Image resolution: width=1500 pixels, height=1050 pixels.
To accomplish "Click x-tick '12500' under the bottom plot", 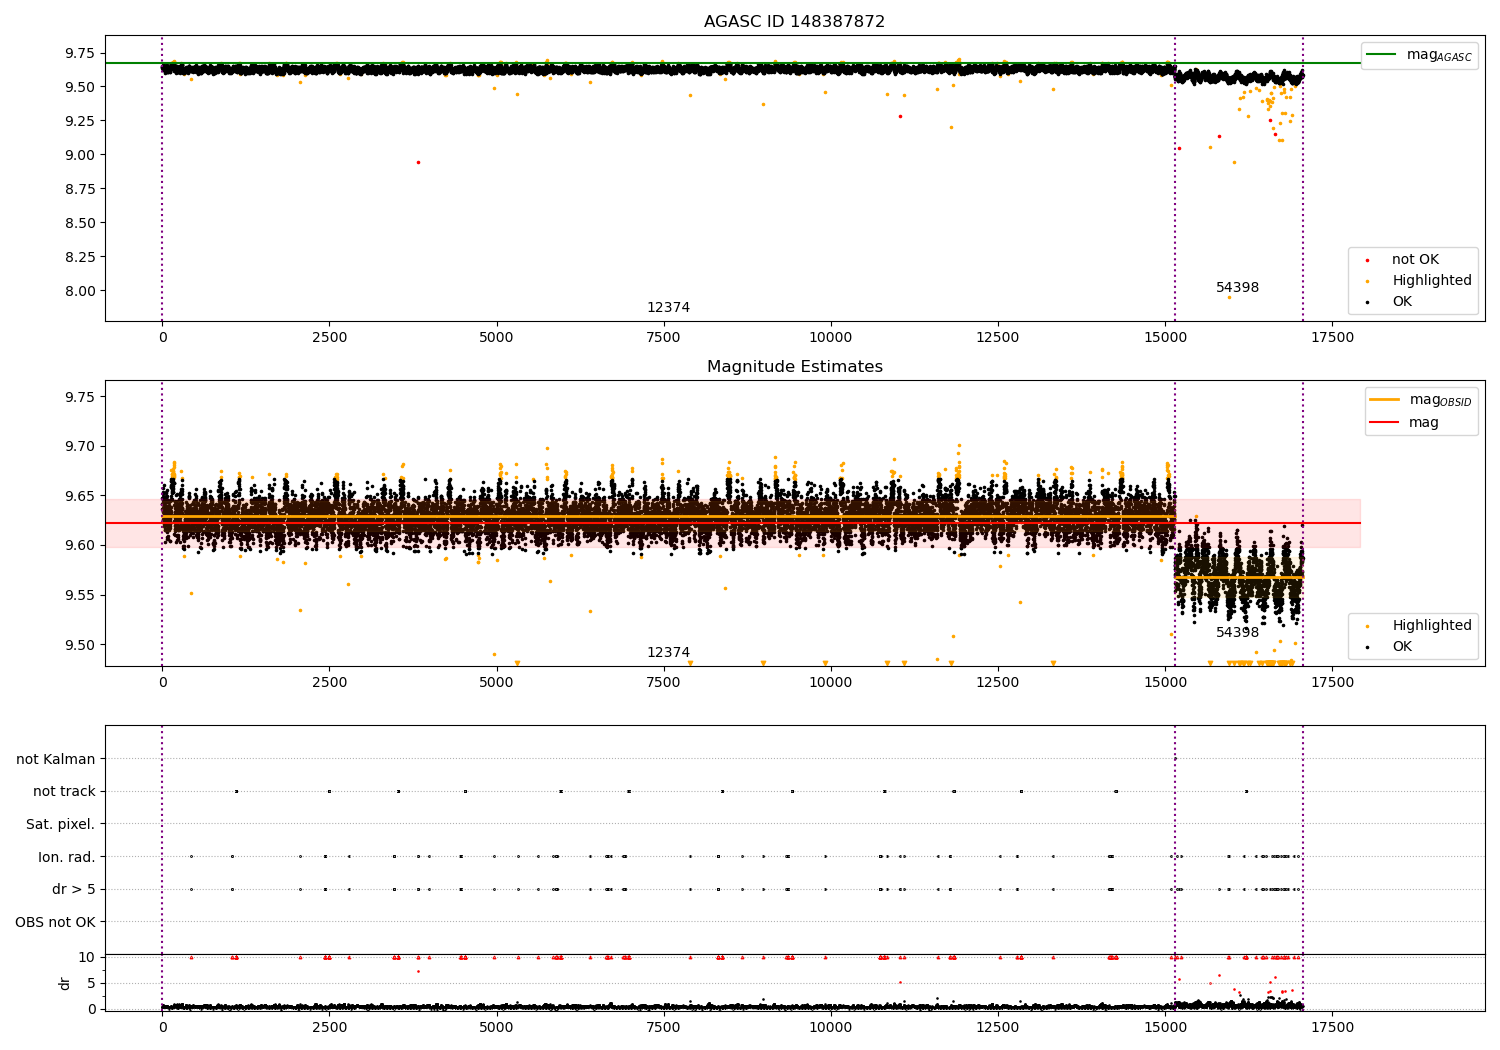I will point(998,1028).
